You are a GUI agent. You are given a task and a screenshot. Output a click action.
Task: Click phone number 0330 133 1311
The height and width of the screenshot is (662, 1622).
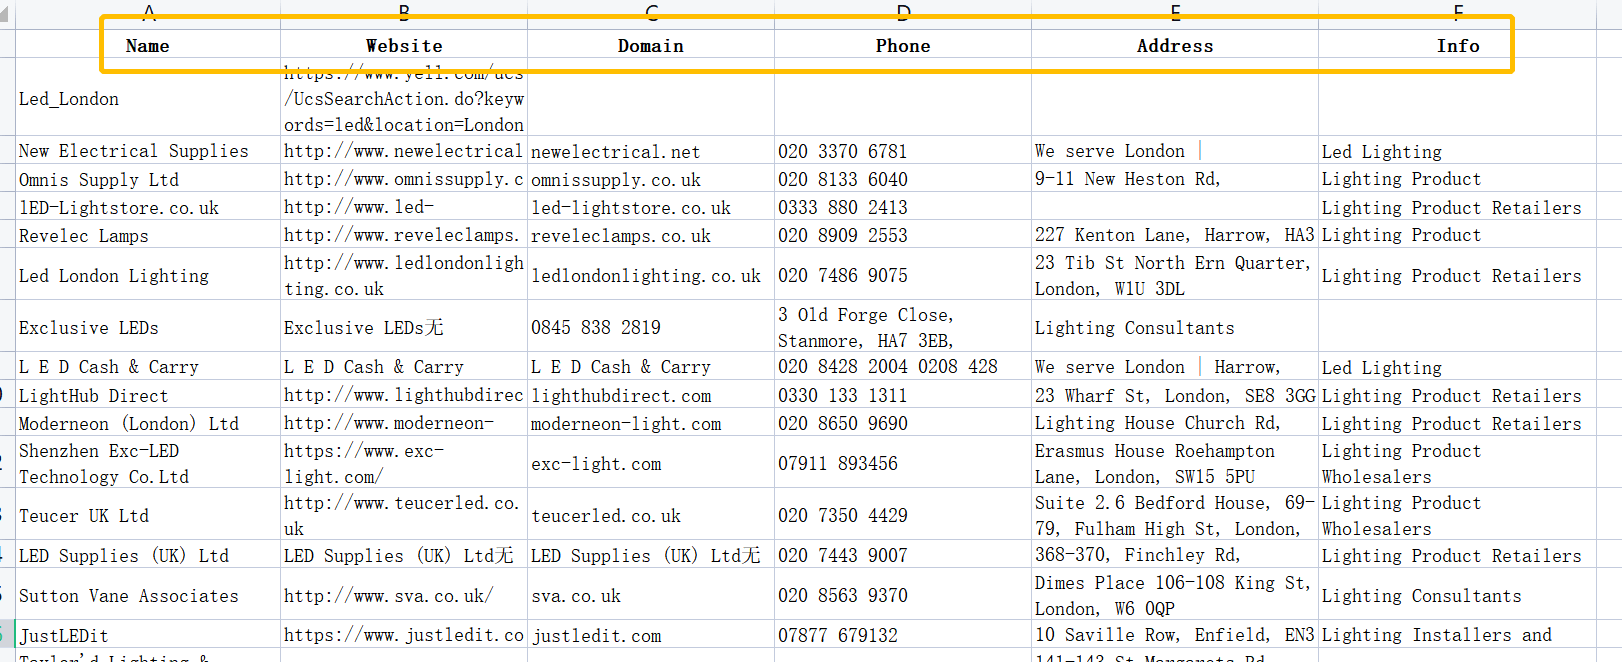903,395
